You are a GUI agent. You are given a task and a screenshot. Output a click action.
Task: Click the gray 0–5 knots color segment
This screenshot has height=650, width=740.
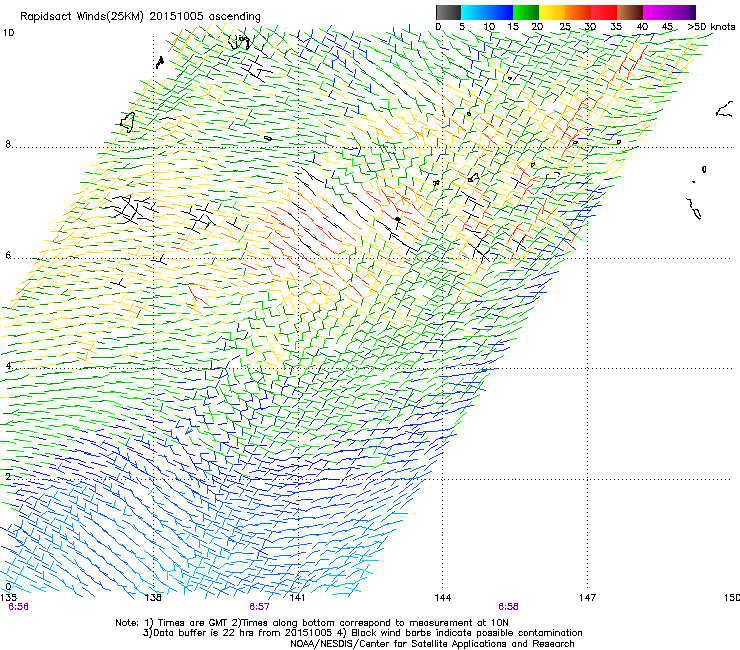[448, 12]
